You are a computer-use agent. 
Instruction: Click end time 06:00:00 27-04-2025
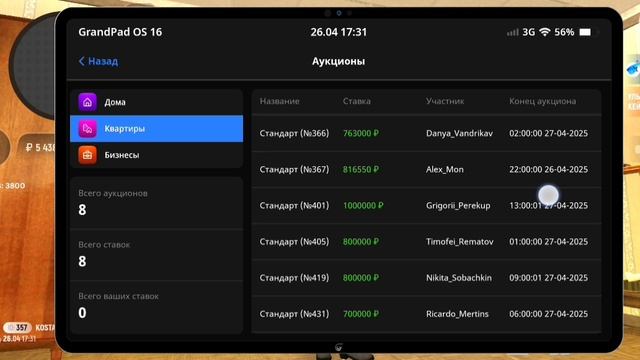click(x=549, y=314)
